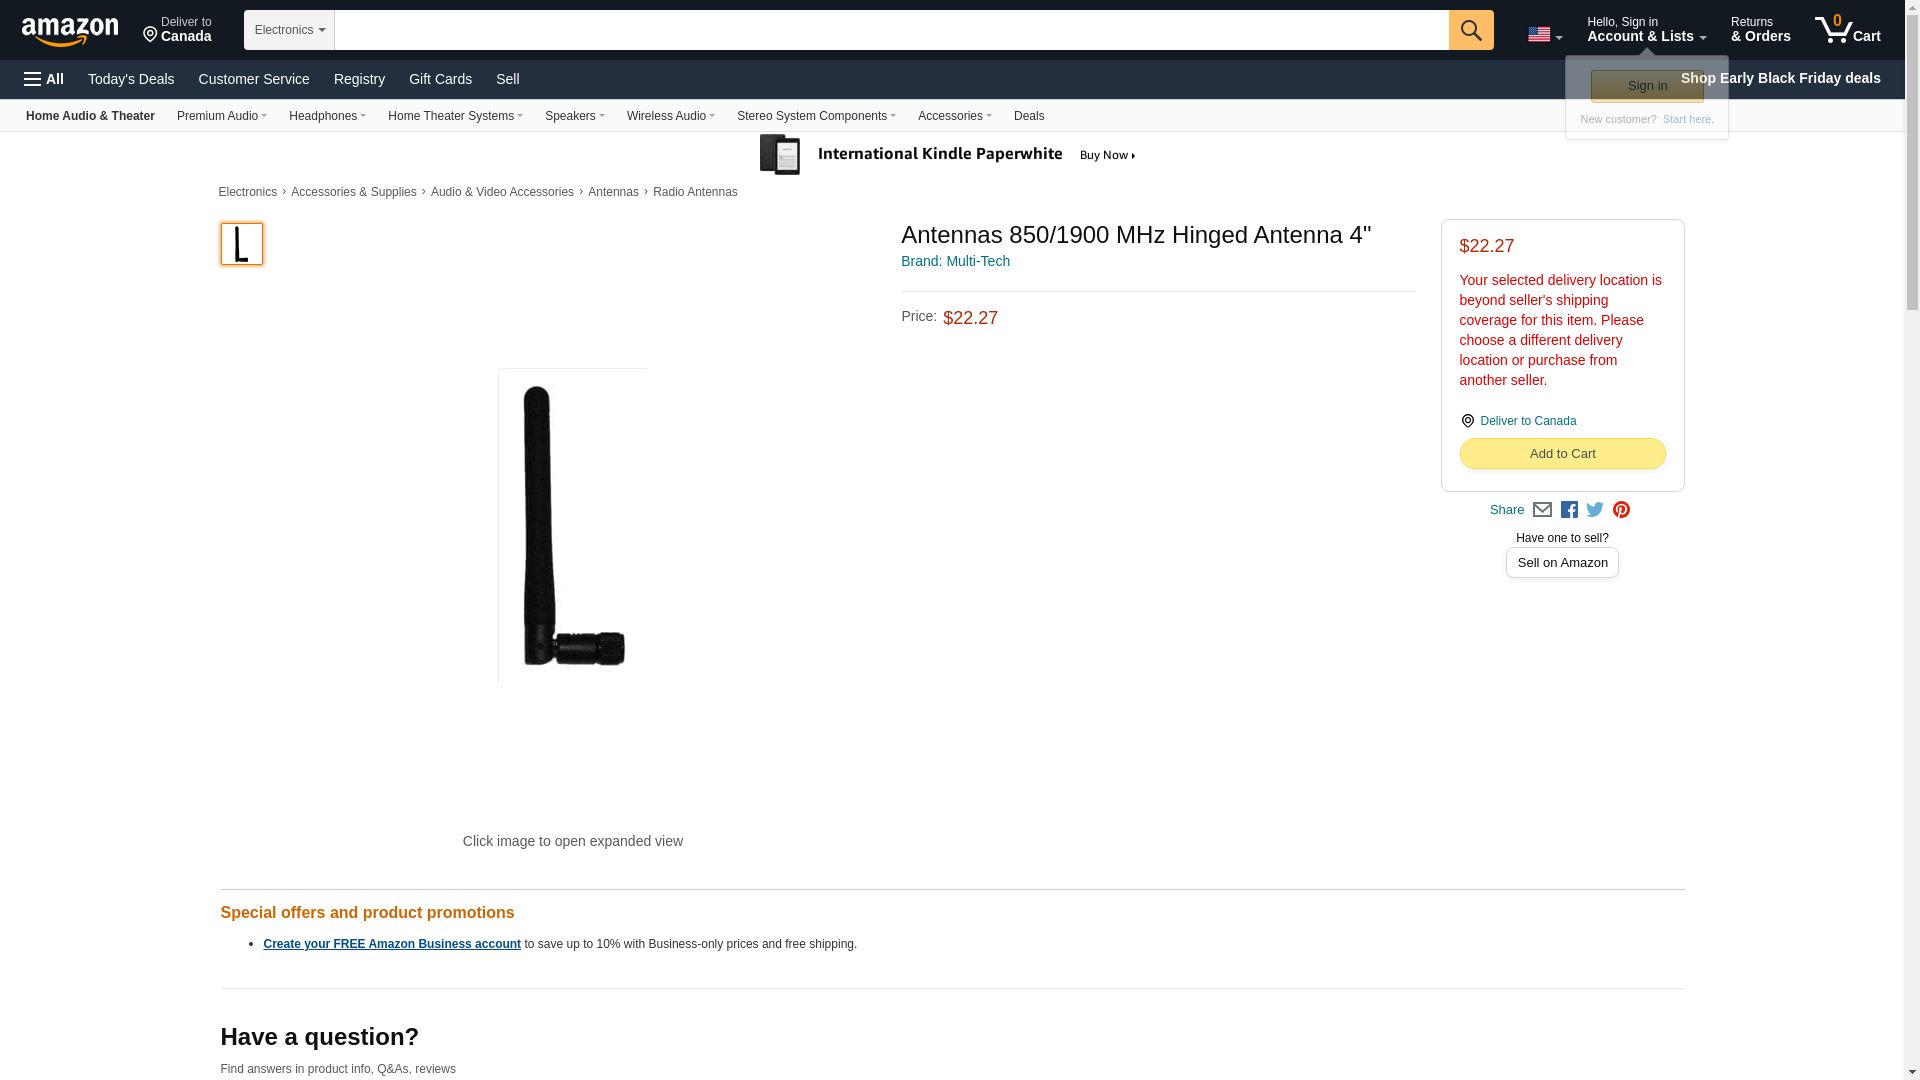This screenshot has width=1920, height=1080.
Task: Expand the Electronics search category dropdown
Action: [289, 30]
